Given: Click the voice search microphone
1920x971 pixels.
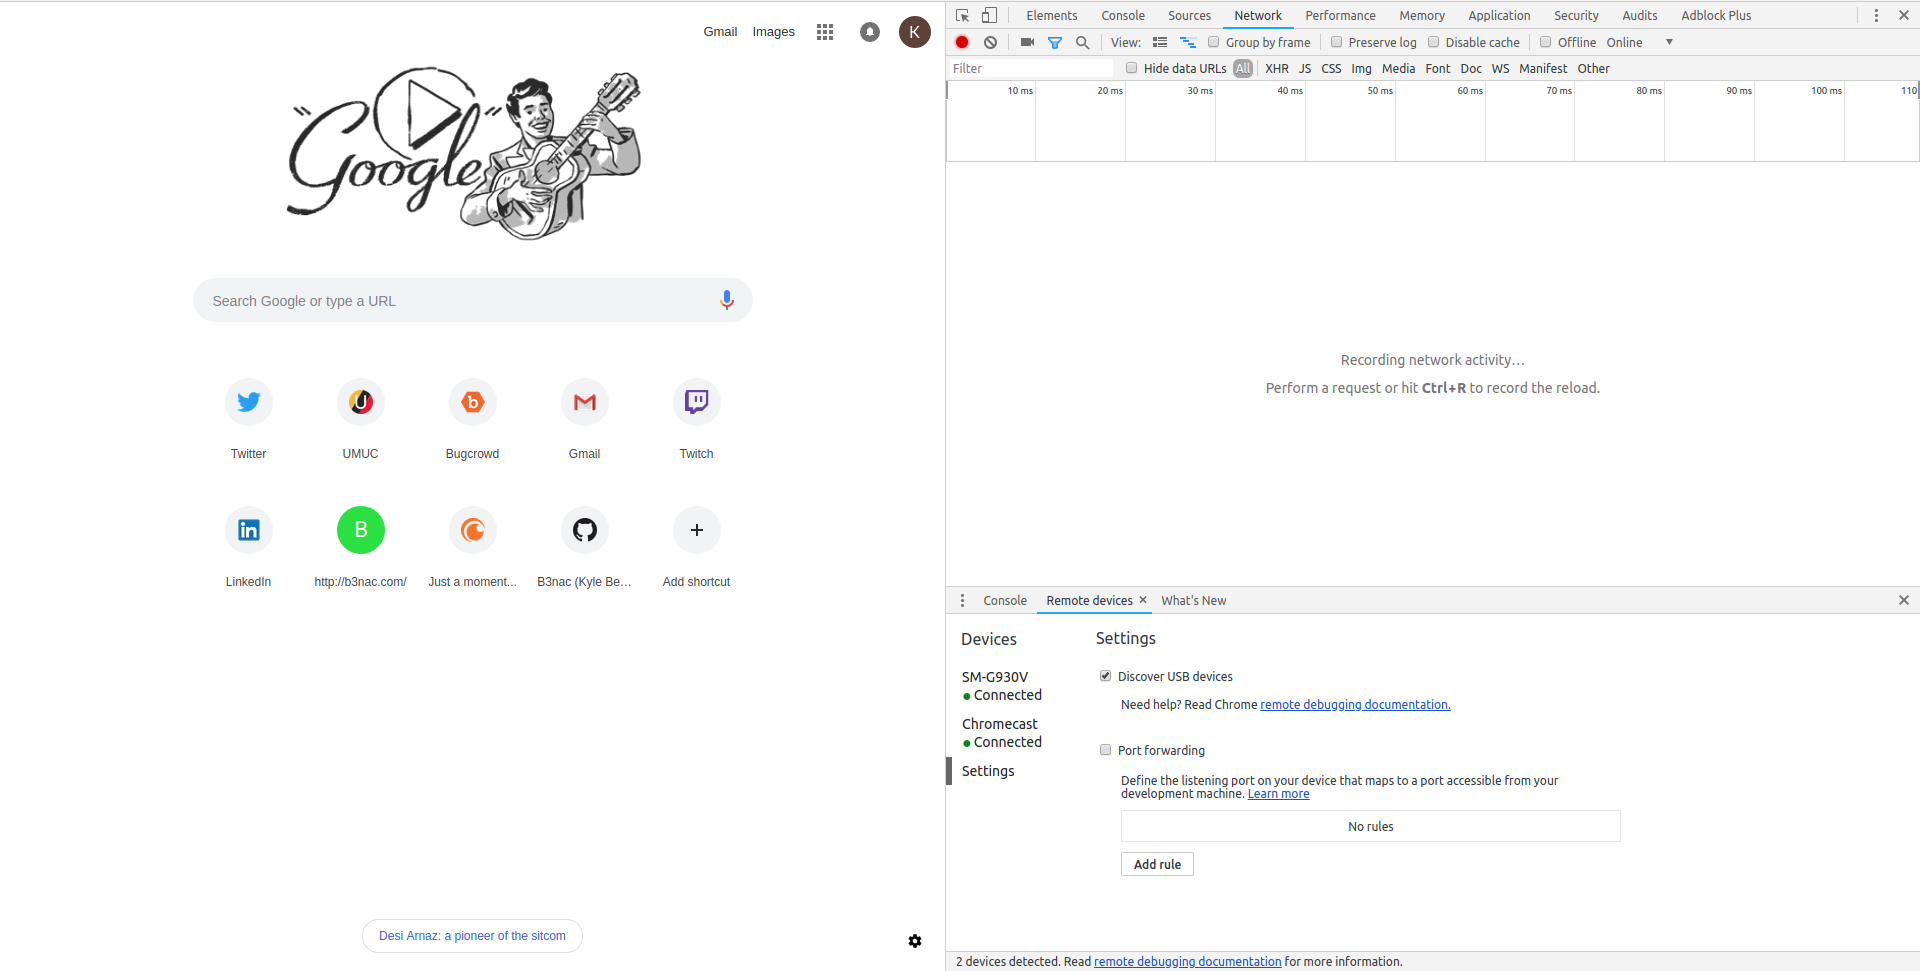Looking at the screenshot, I should pos(727,300).
